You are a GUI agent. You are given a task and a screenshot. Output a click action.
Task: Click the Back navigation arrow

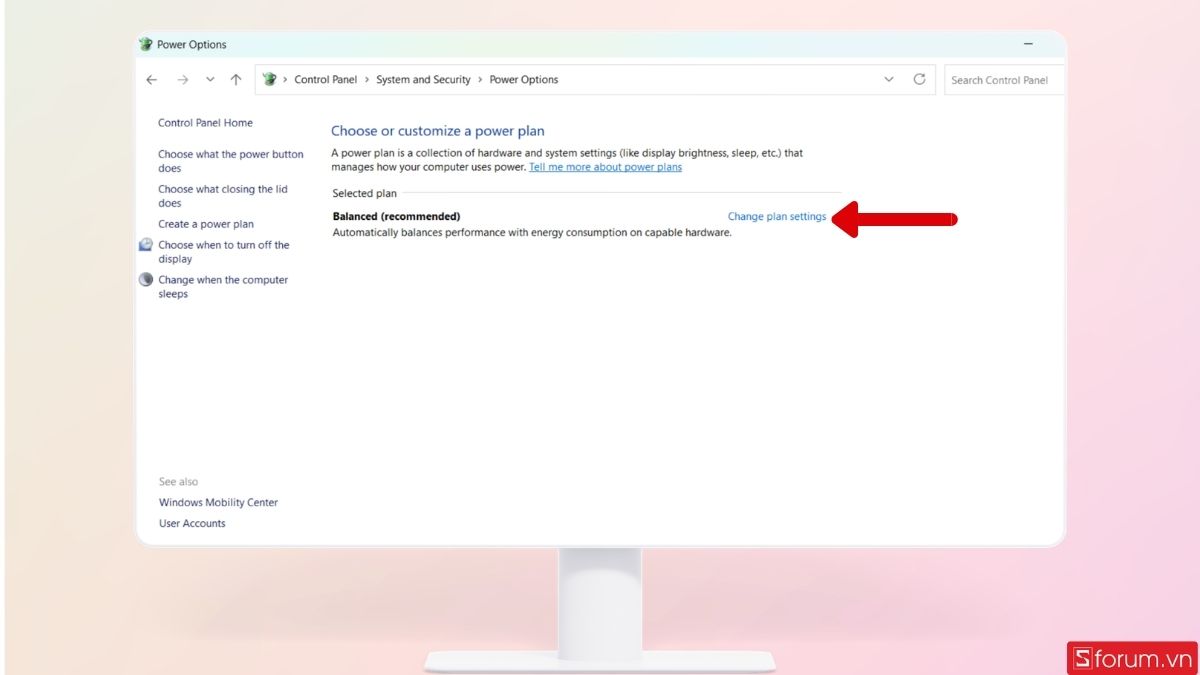click(x=151, y=79)
